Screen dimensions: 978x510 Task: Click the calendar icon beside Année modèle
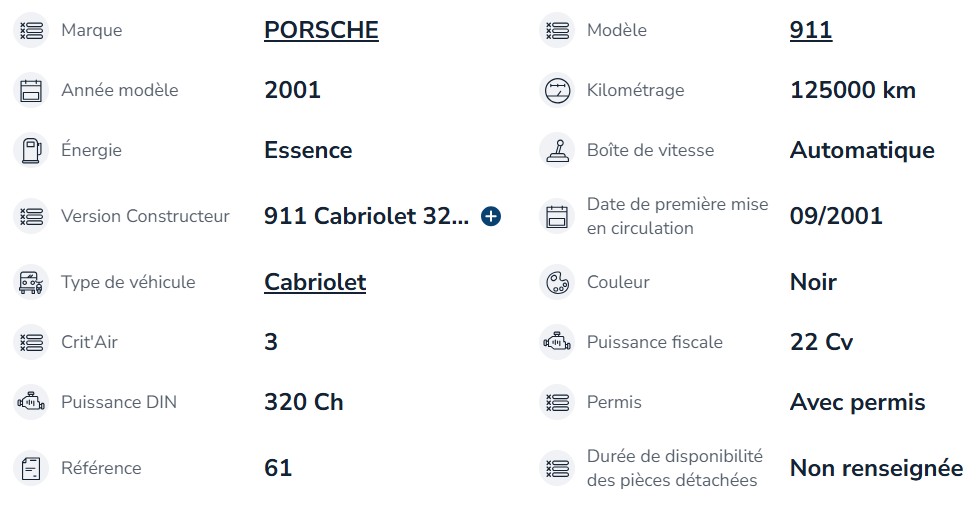[31, 90]
